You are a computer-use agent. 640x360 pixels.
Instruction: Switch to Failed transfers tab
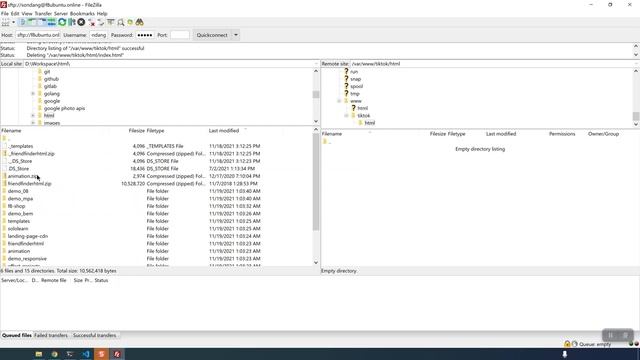click(x=51, y=335)
